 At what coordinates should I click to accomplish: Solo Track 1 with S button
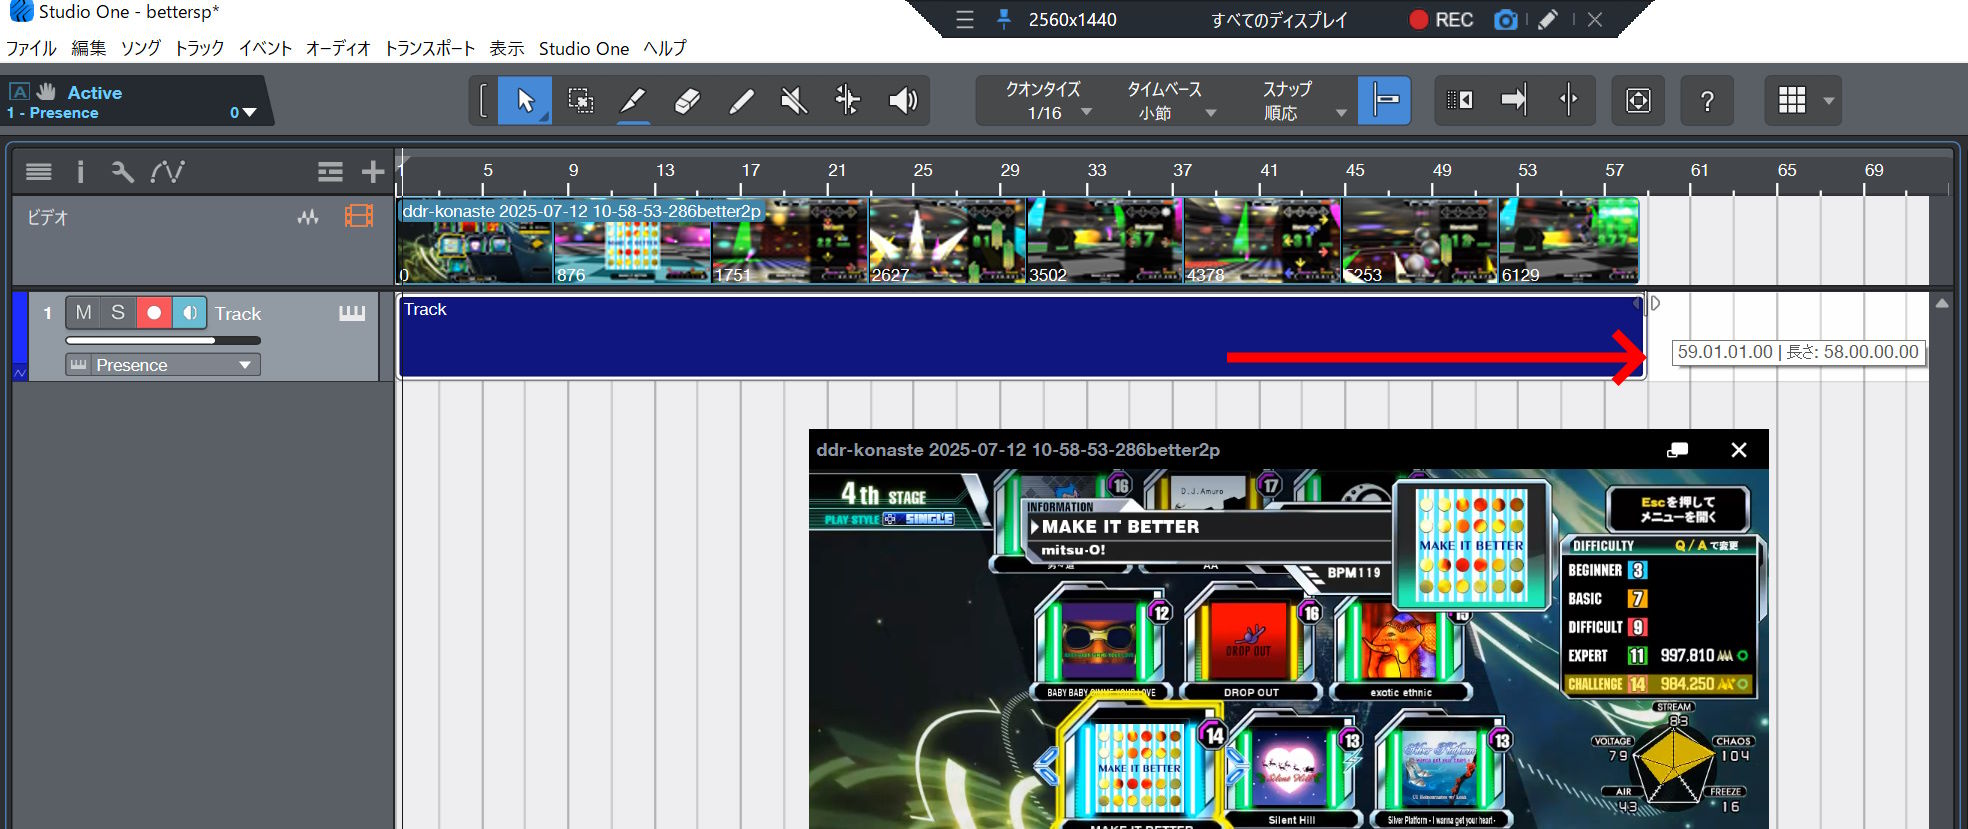[x=118, y=313]
